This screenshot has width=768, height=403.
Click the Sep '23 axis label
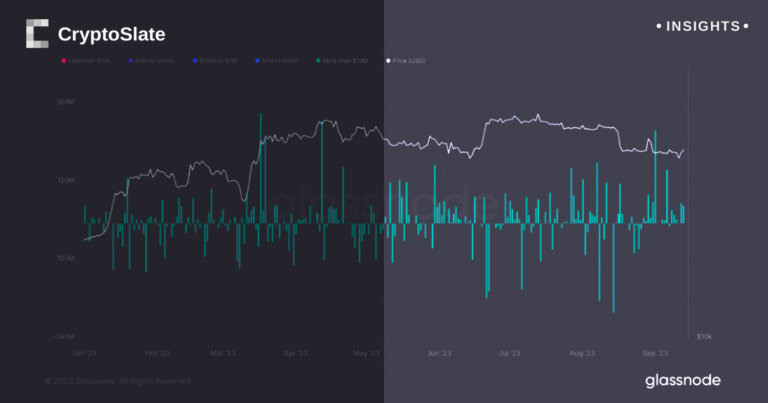[x=655, y=353]
